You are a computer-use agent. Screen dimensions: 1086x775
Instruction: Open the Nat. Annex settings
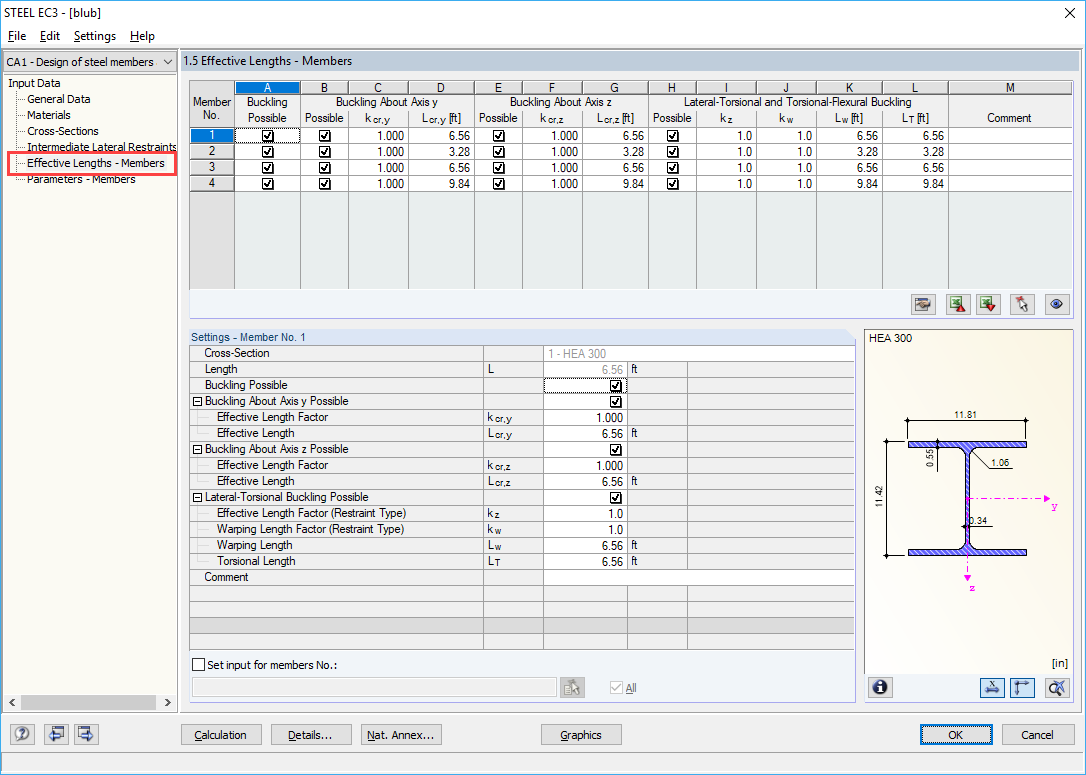tap(400, 734)
